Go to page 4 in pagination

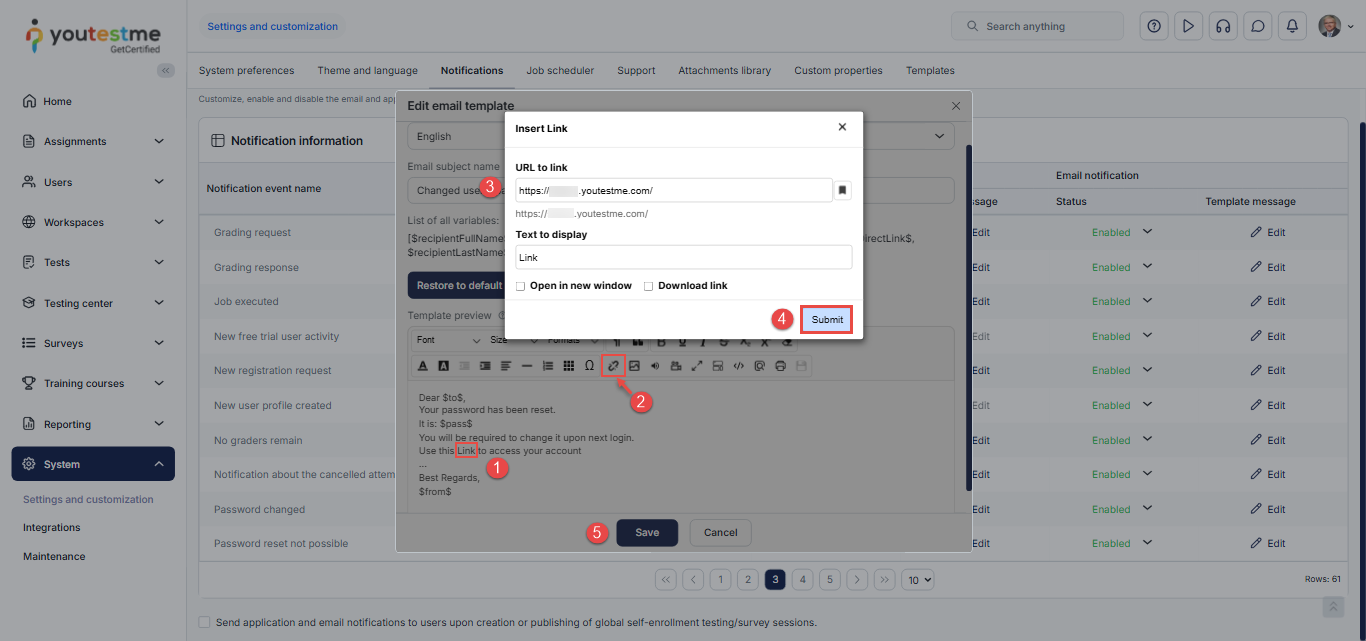coord(802,579)
